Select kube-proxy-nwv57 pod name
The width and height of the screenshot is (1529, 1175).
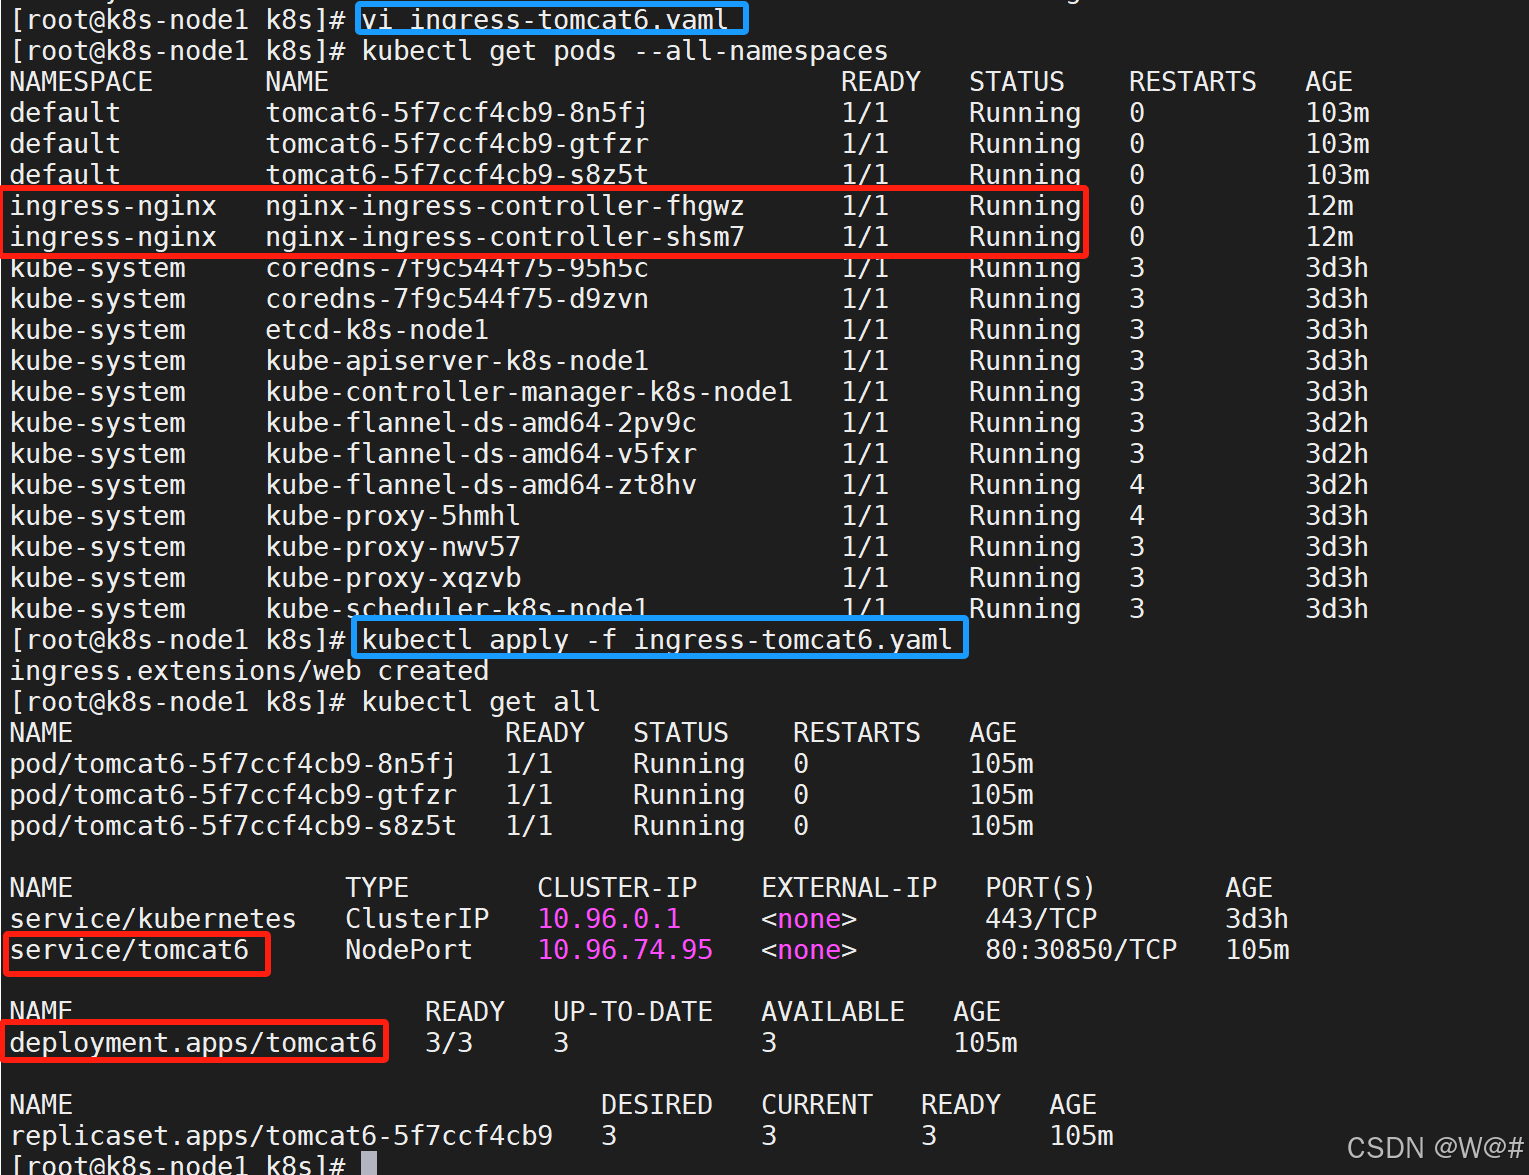coord(393,547)
